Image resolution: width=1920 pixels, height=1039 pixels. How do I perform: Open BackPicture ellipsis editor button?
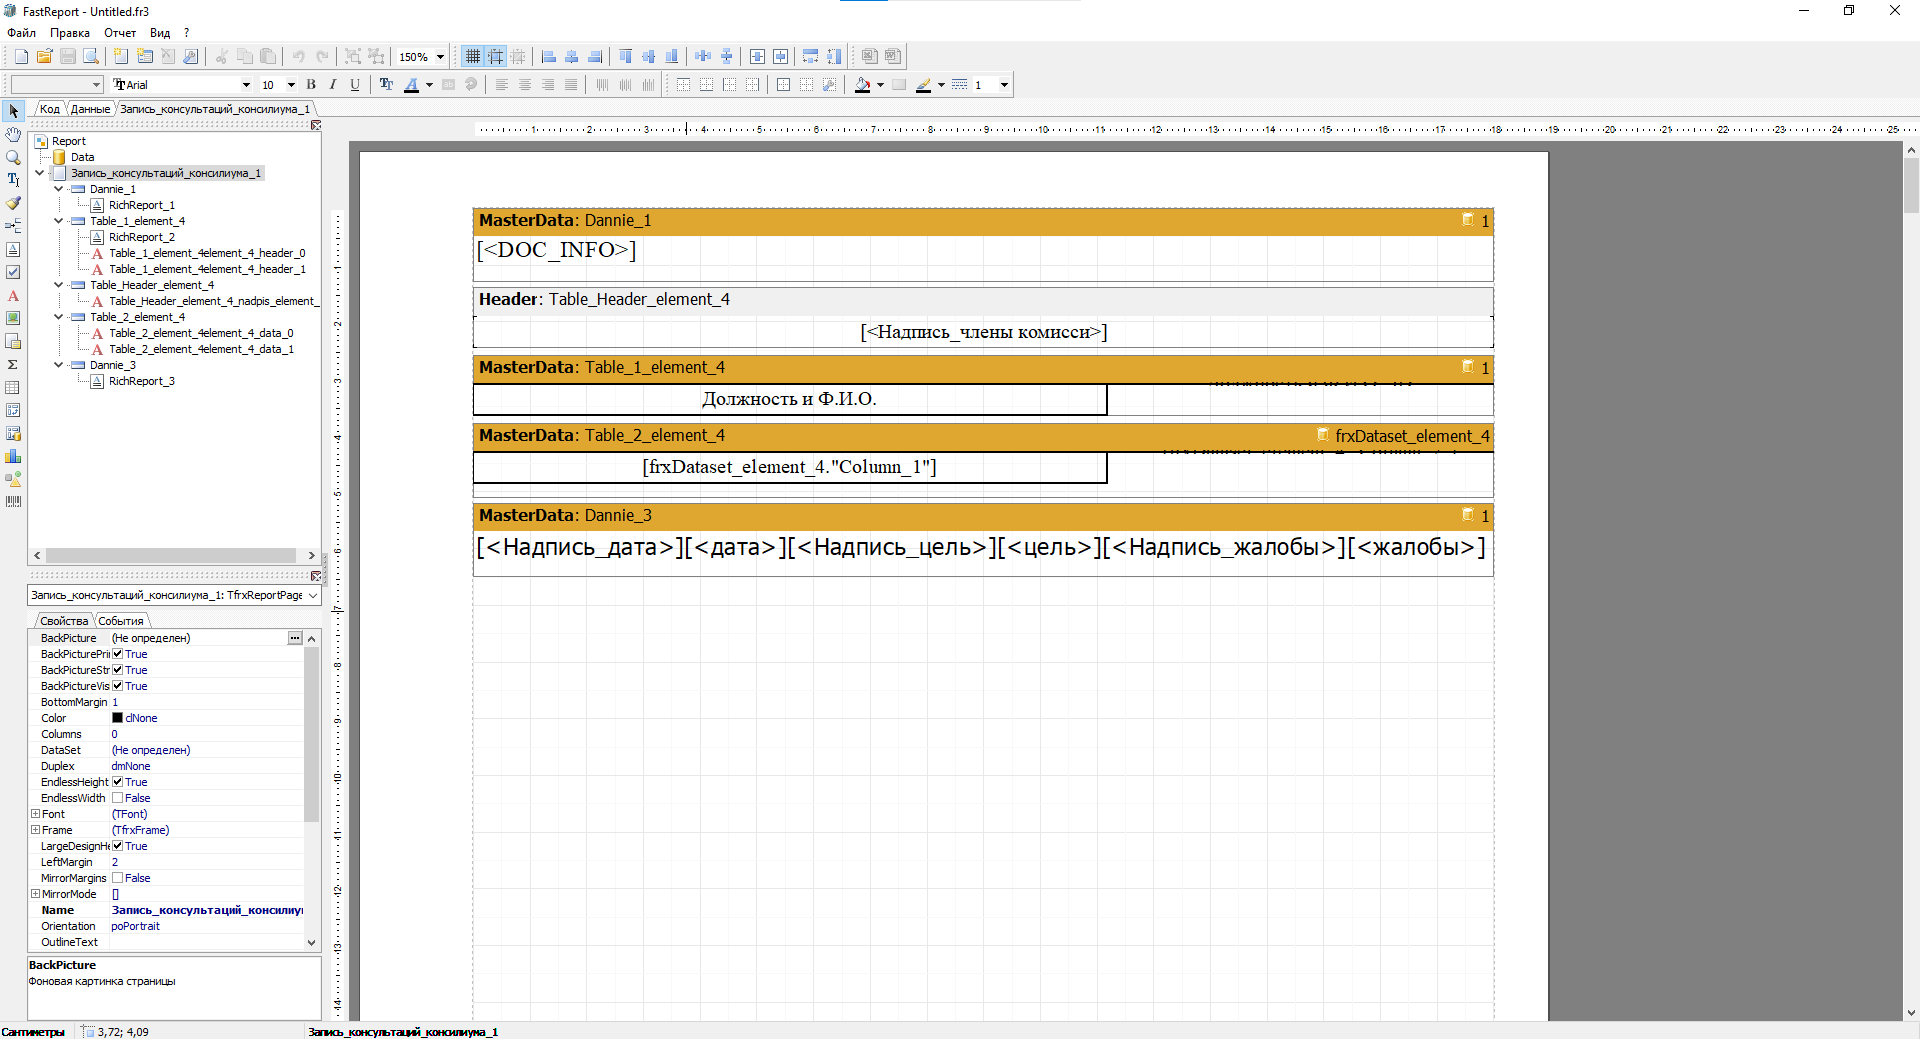click(x=295, y=638)
